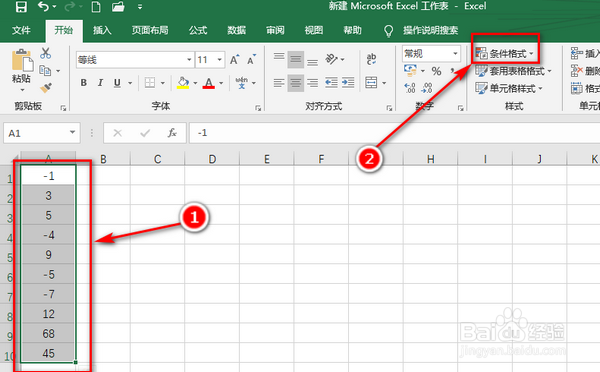600x372 pixels.
Task: Switch to the 页面布局 ribbon tab
Action: 150,30
